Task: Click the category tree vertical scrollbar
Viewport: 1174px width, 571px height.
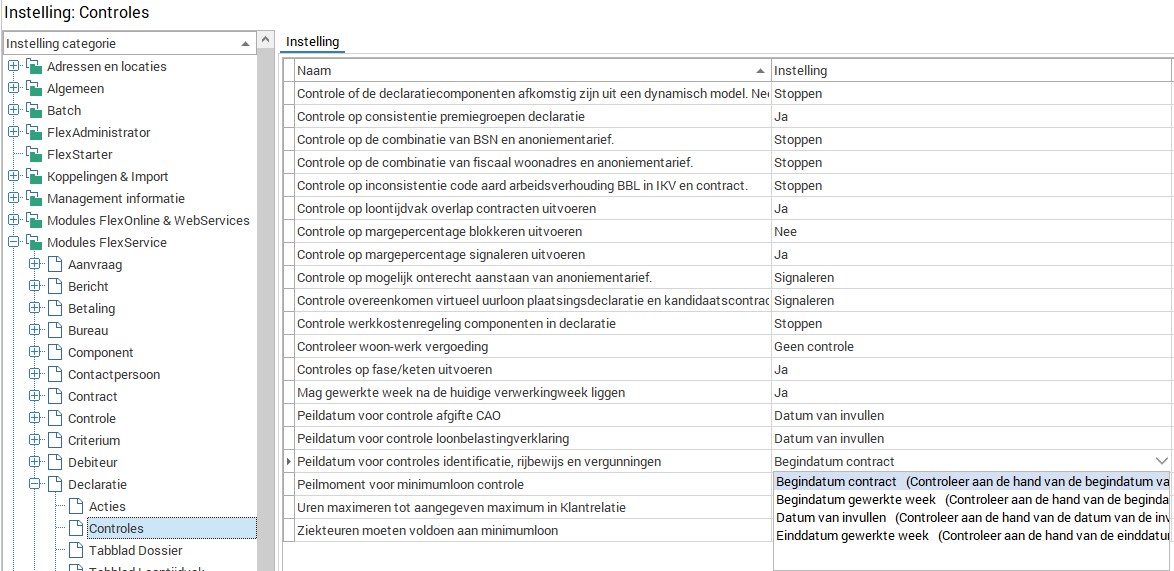Action: pyautogui.click(x=266, y=300)
